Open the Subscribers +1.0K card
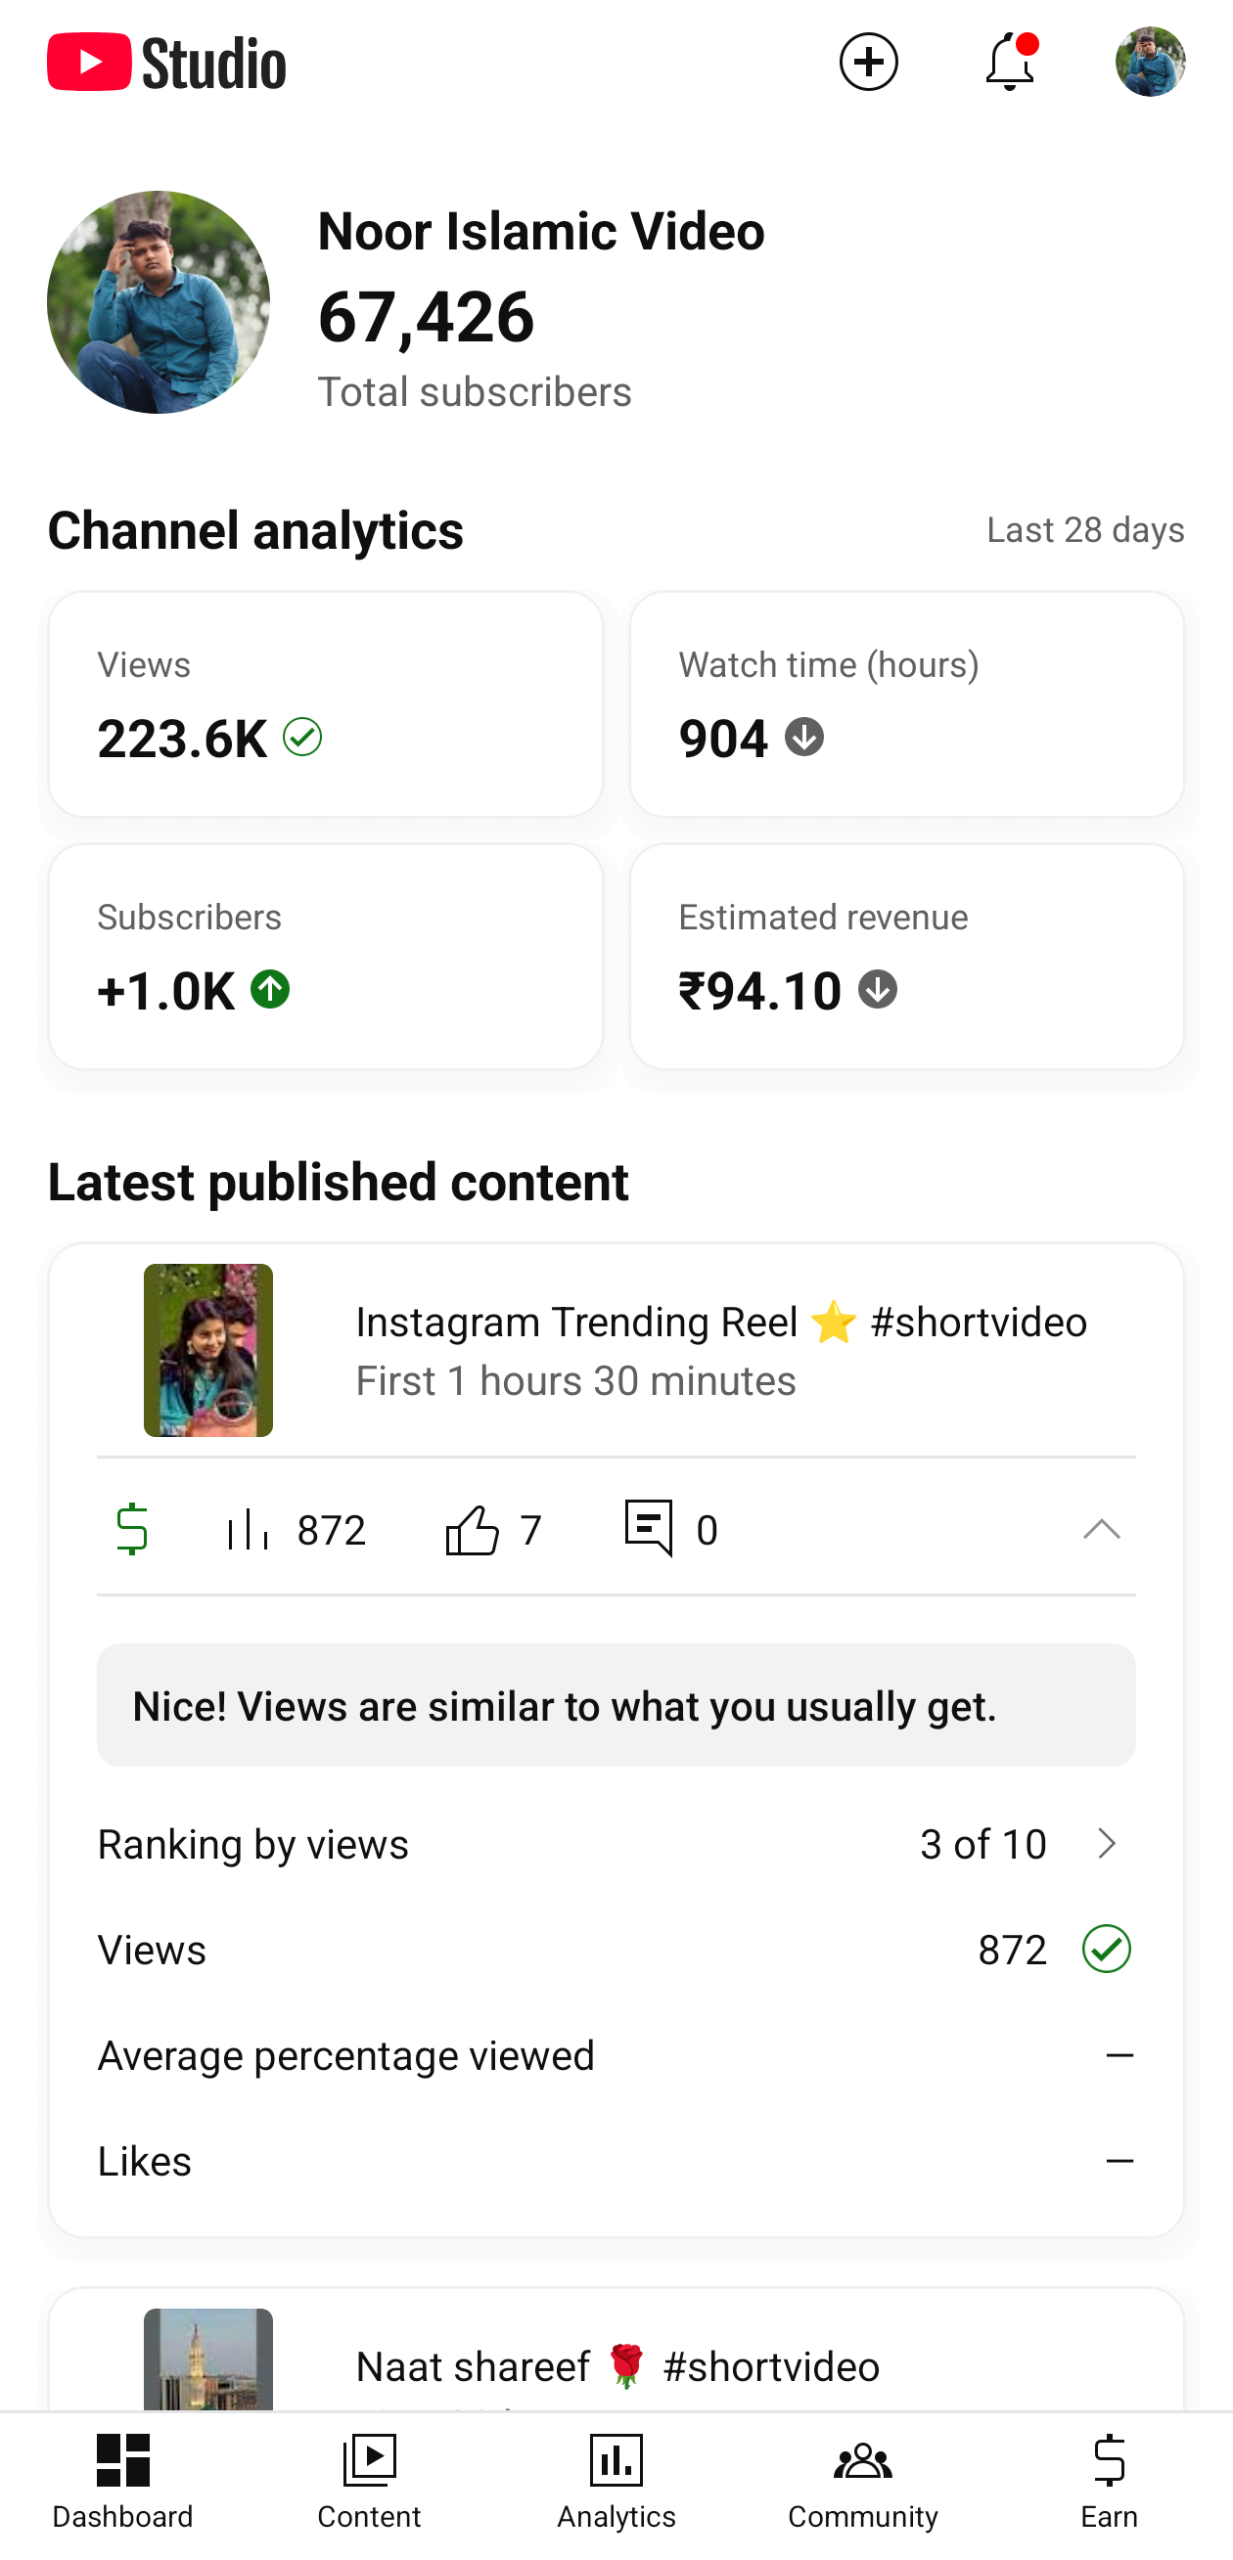 326,956
